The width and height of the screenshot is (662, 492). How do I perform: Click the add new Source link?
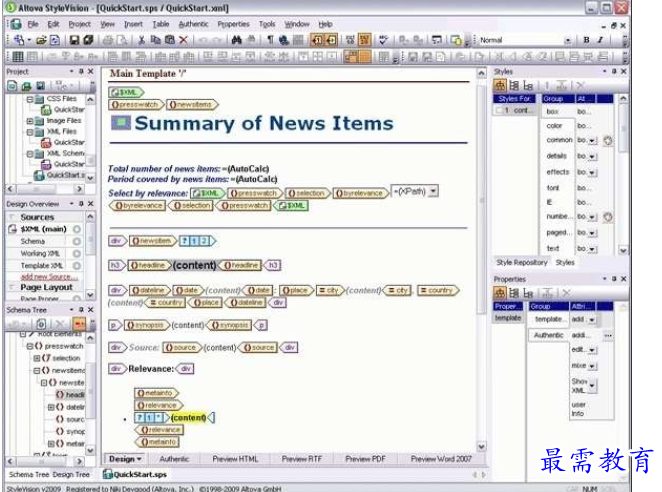(x=49, y=277)
